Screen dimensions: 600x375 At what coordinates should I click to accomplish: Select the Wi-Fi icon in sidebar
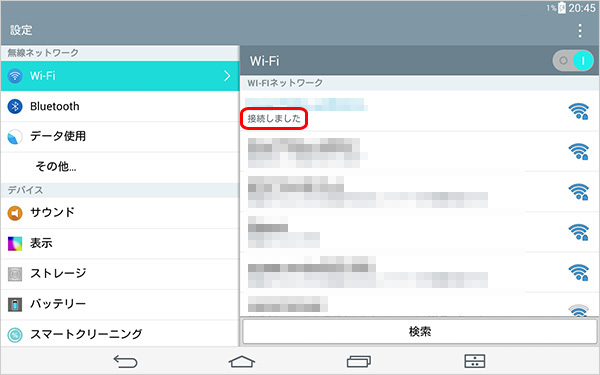point(15,76)
